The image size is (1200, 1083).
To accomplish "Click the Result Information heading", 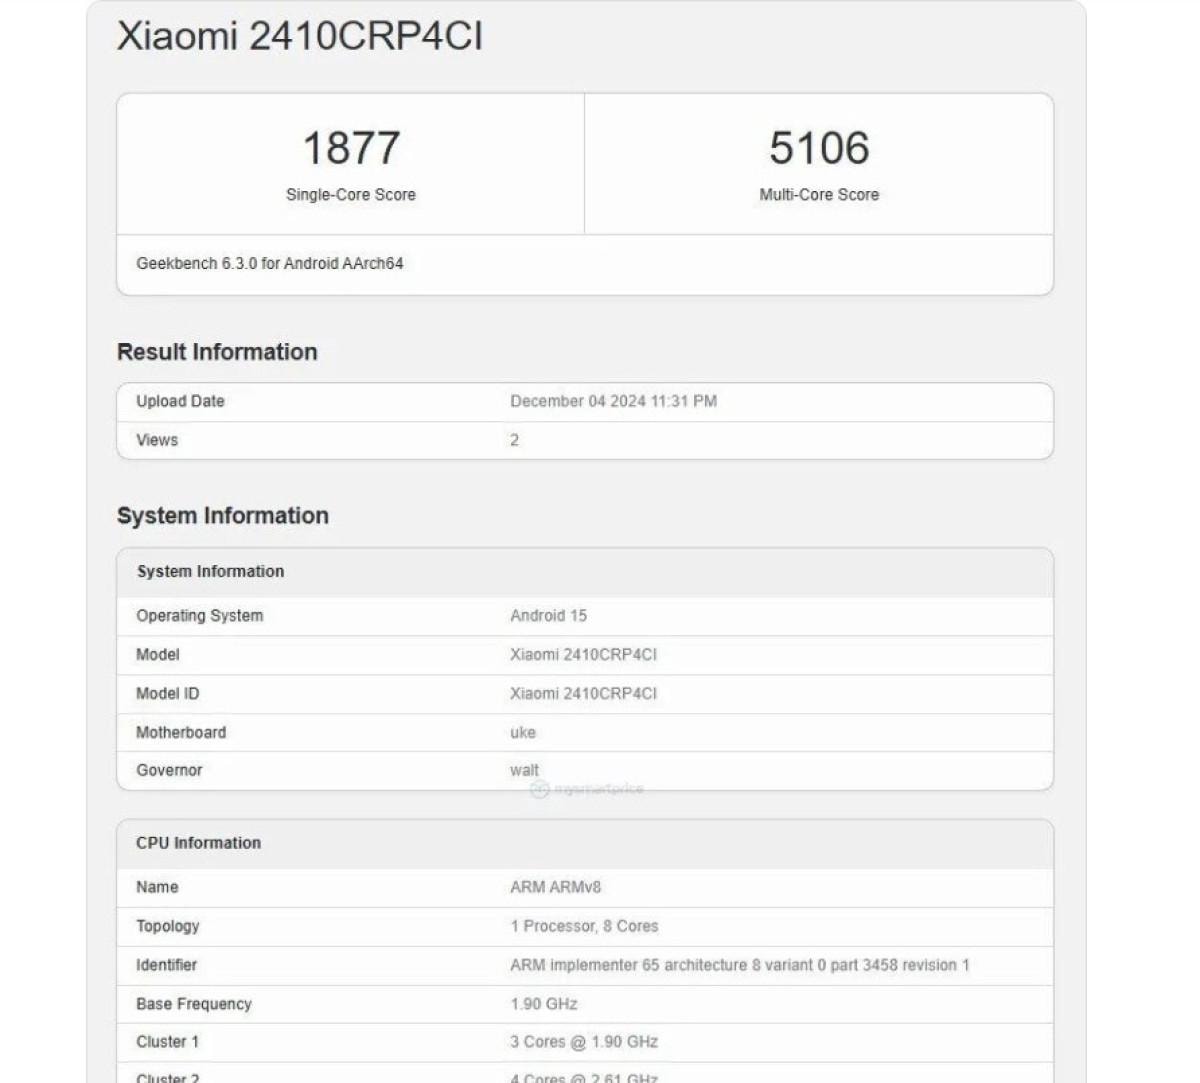I will (x=217, y=352).
